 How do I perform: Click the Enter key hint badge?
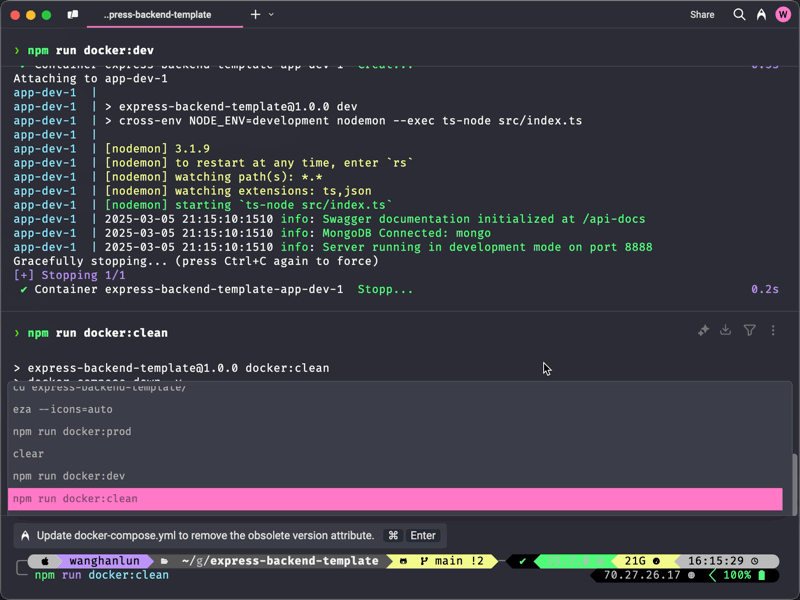click(x=423, y=536)
